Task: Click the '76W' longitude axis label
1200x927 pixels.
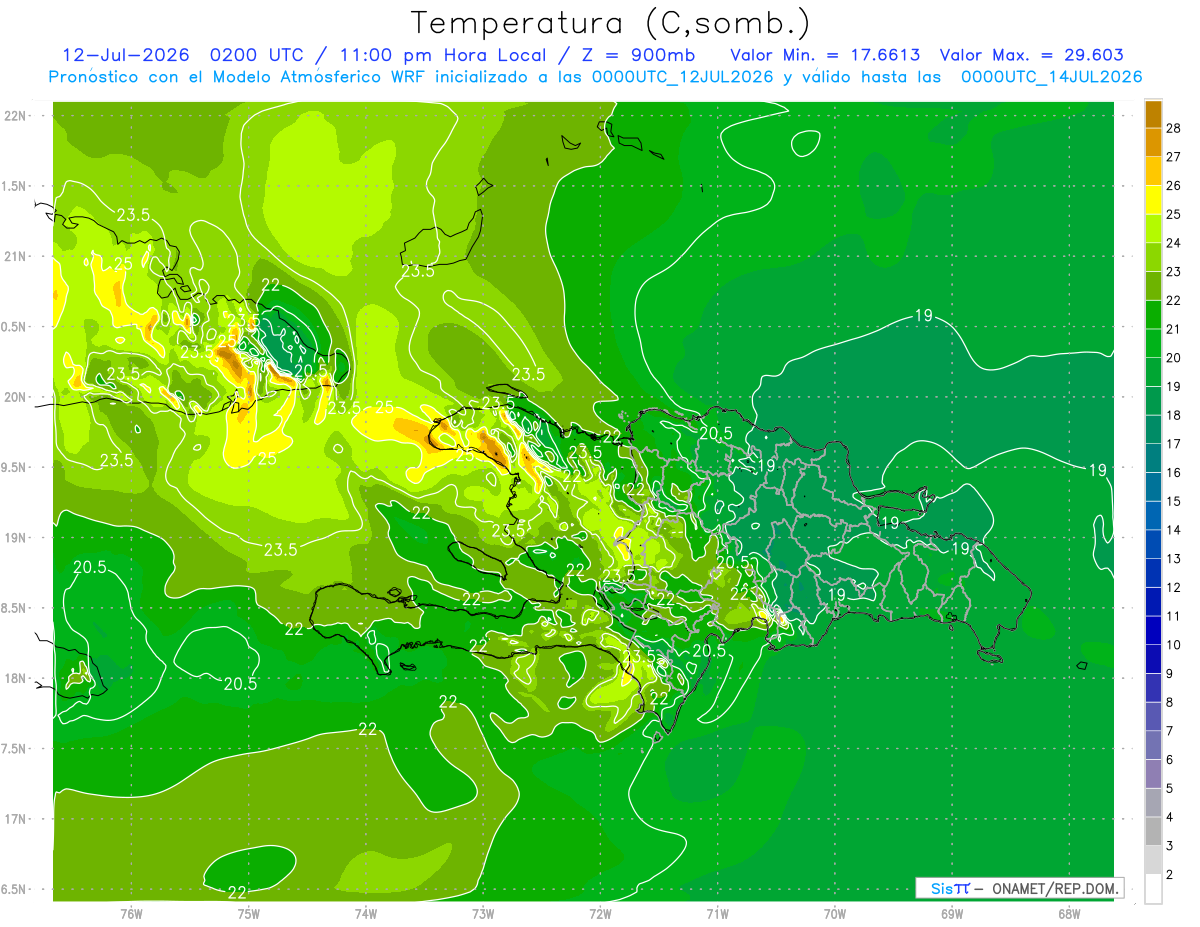Action: point(131,913)
